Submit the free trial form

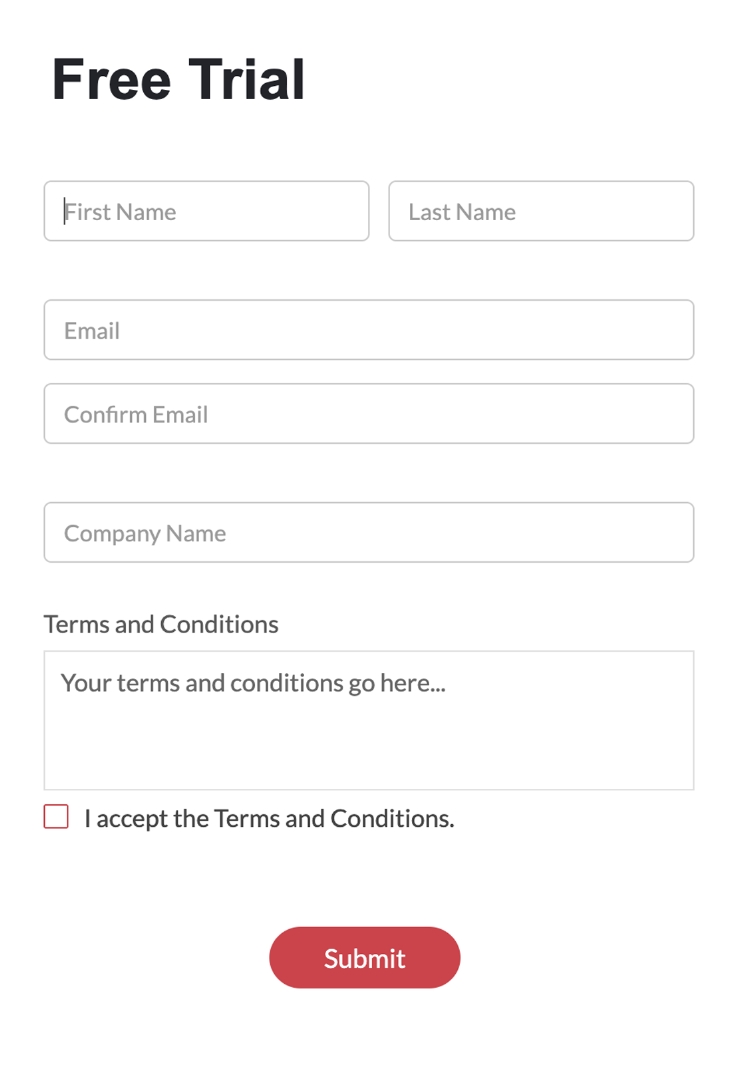(364, 958)
